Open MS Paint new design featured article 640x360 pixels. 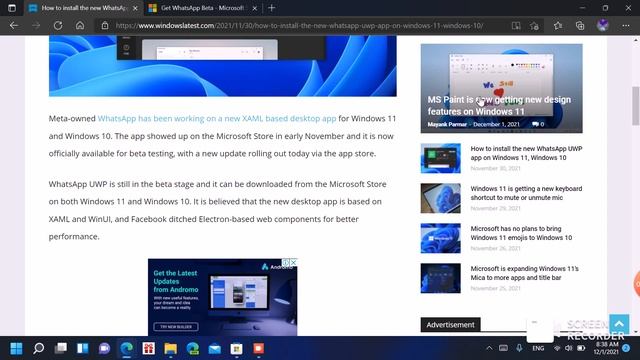click(499, 105)
